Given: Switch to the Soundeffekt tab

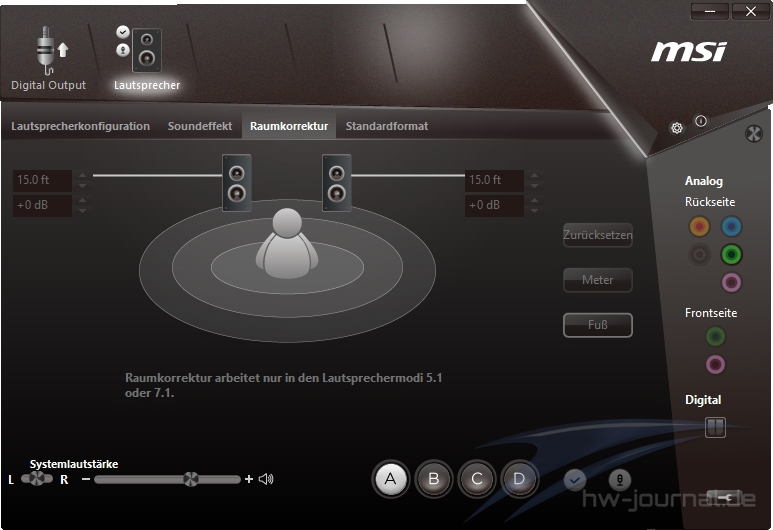Looking at the screenshot, I should click(200, 126).
